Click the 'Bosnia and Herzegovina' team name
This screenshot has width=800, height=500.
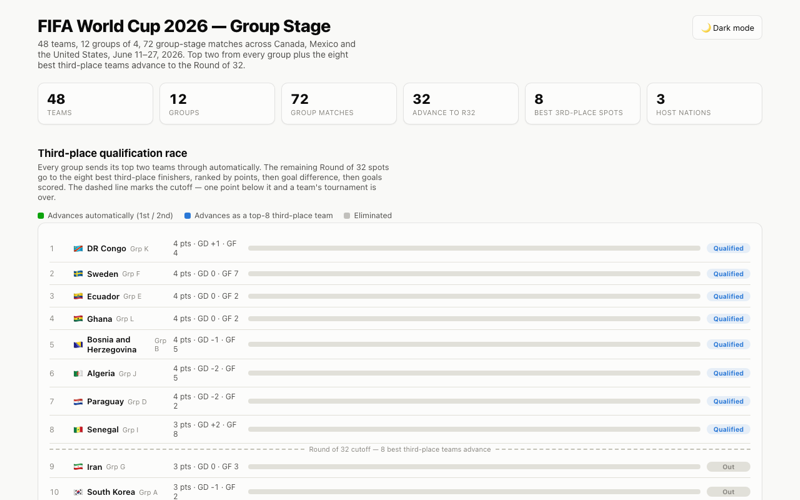[x=112, y=344]
